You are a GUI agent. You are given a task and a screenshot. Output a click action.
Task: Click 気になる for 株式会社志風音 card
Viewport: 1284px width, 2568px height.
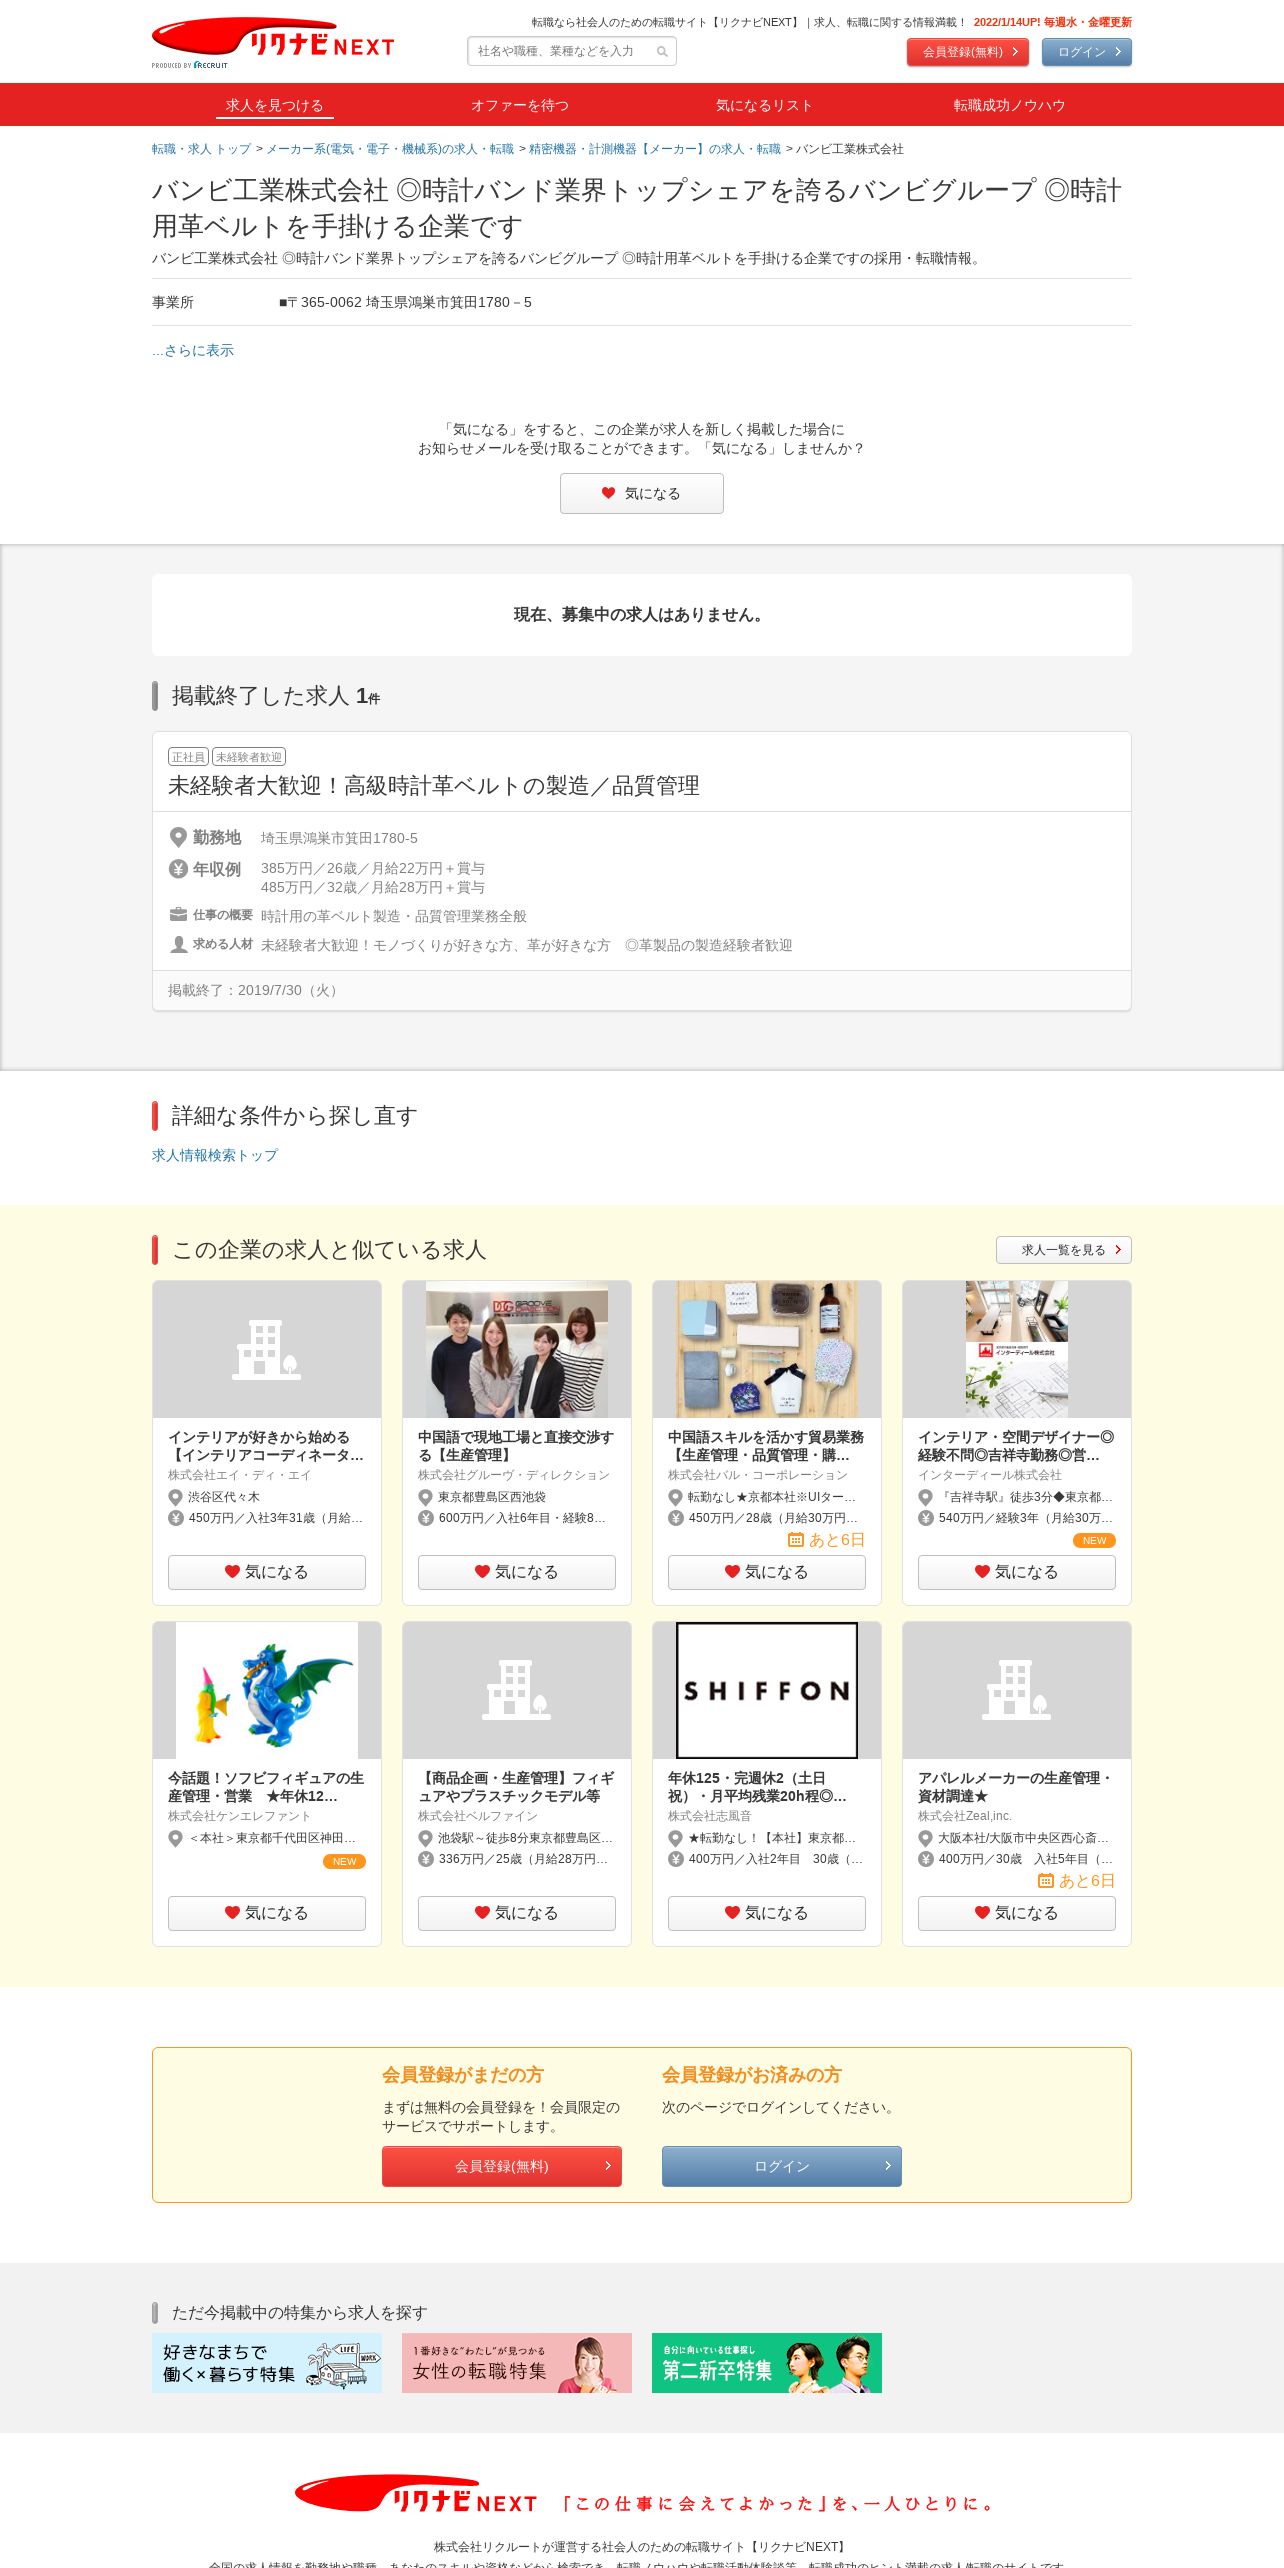(x=767, y=1913)
